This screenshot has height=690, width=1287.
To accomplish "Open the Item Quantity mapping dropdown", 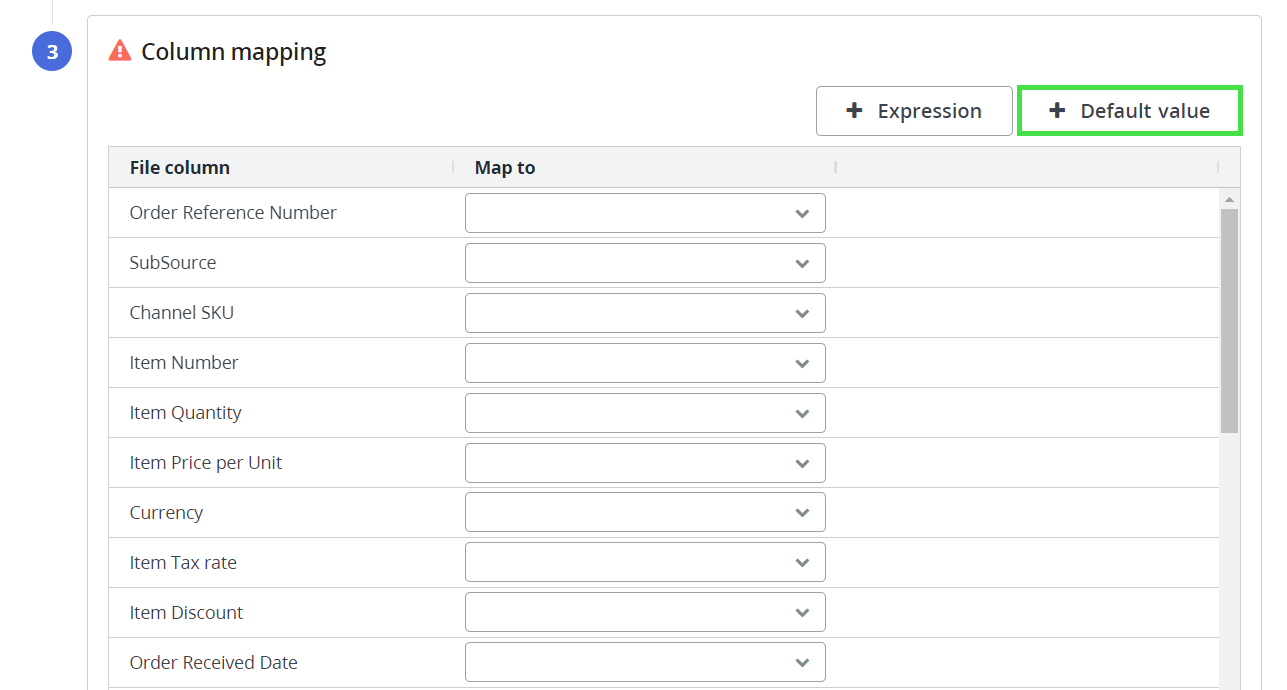I will click(x=645, y=413).
